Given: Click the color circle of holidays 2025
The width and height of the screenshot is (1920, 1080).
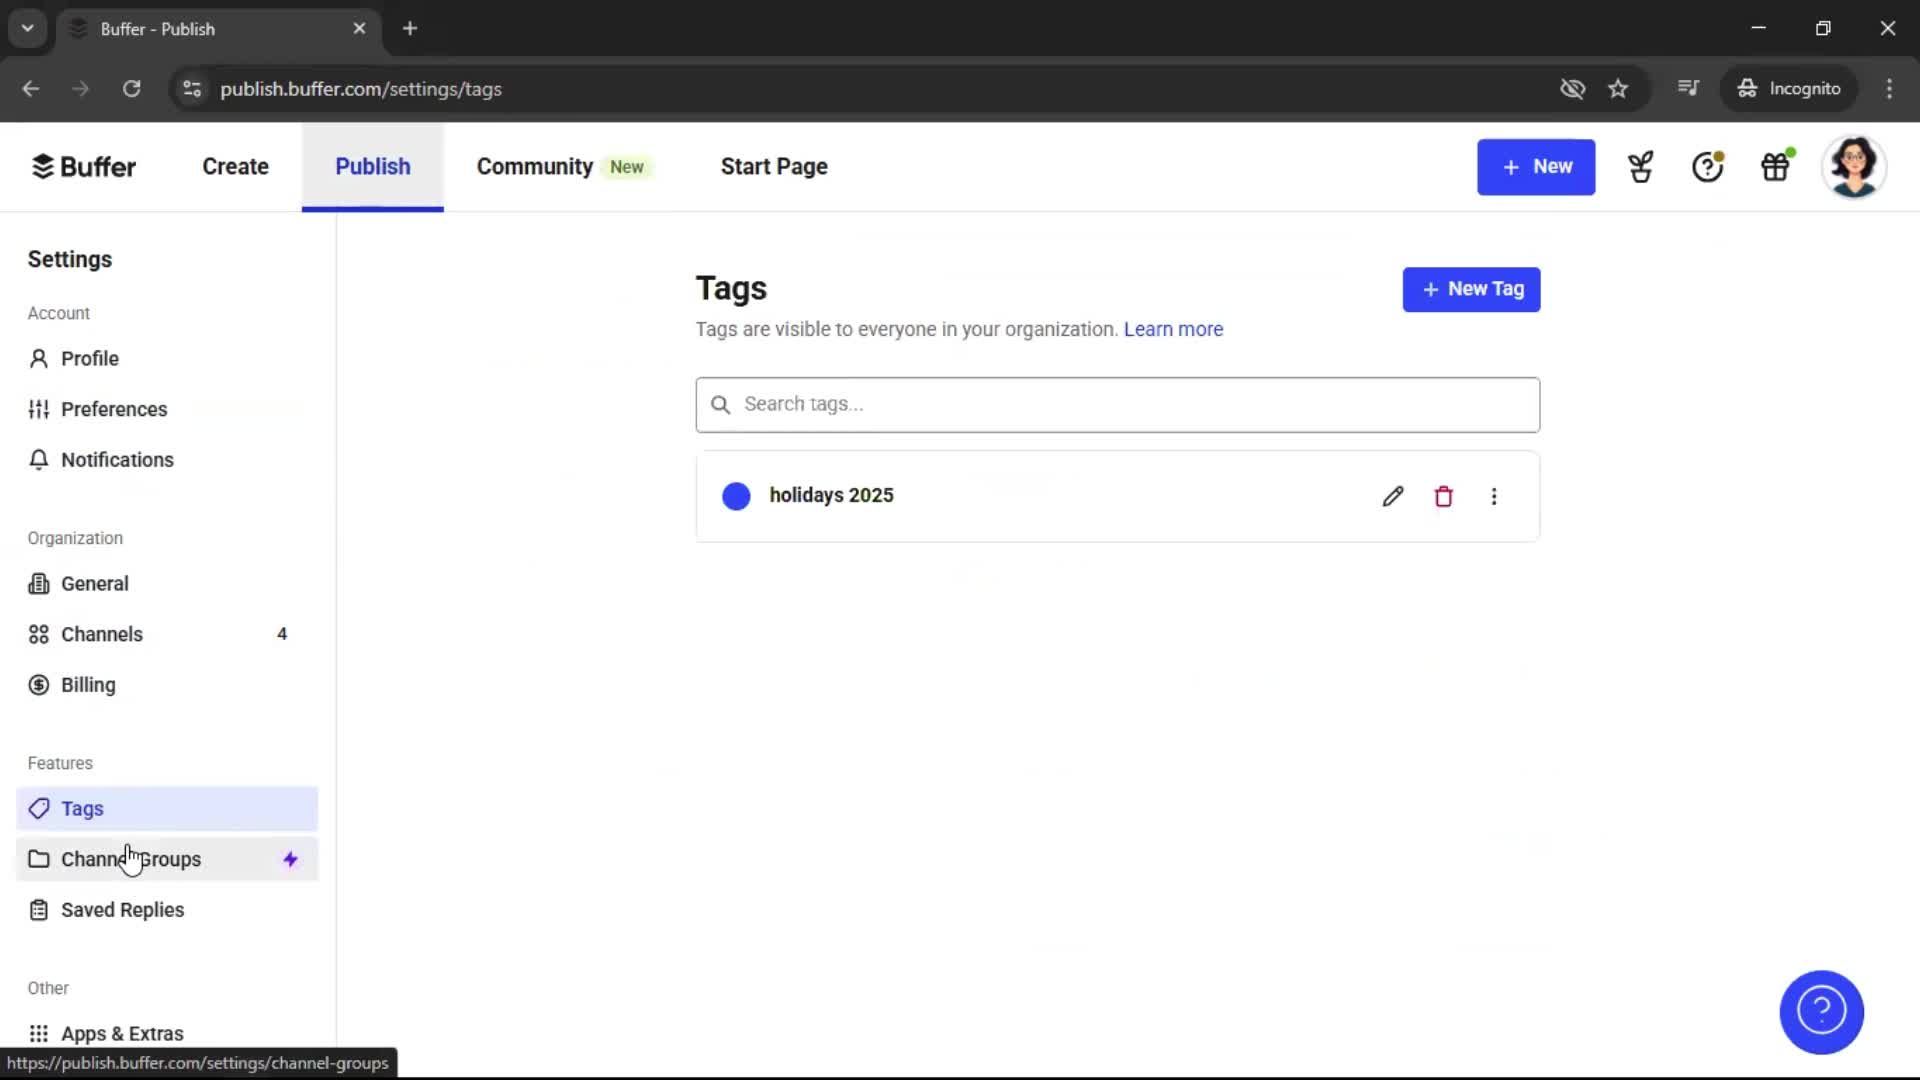Looking at the screenshot, I should (x=735, y=496).
